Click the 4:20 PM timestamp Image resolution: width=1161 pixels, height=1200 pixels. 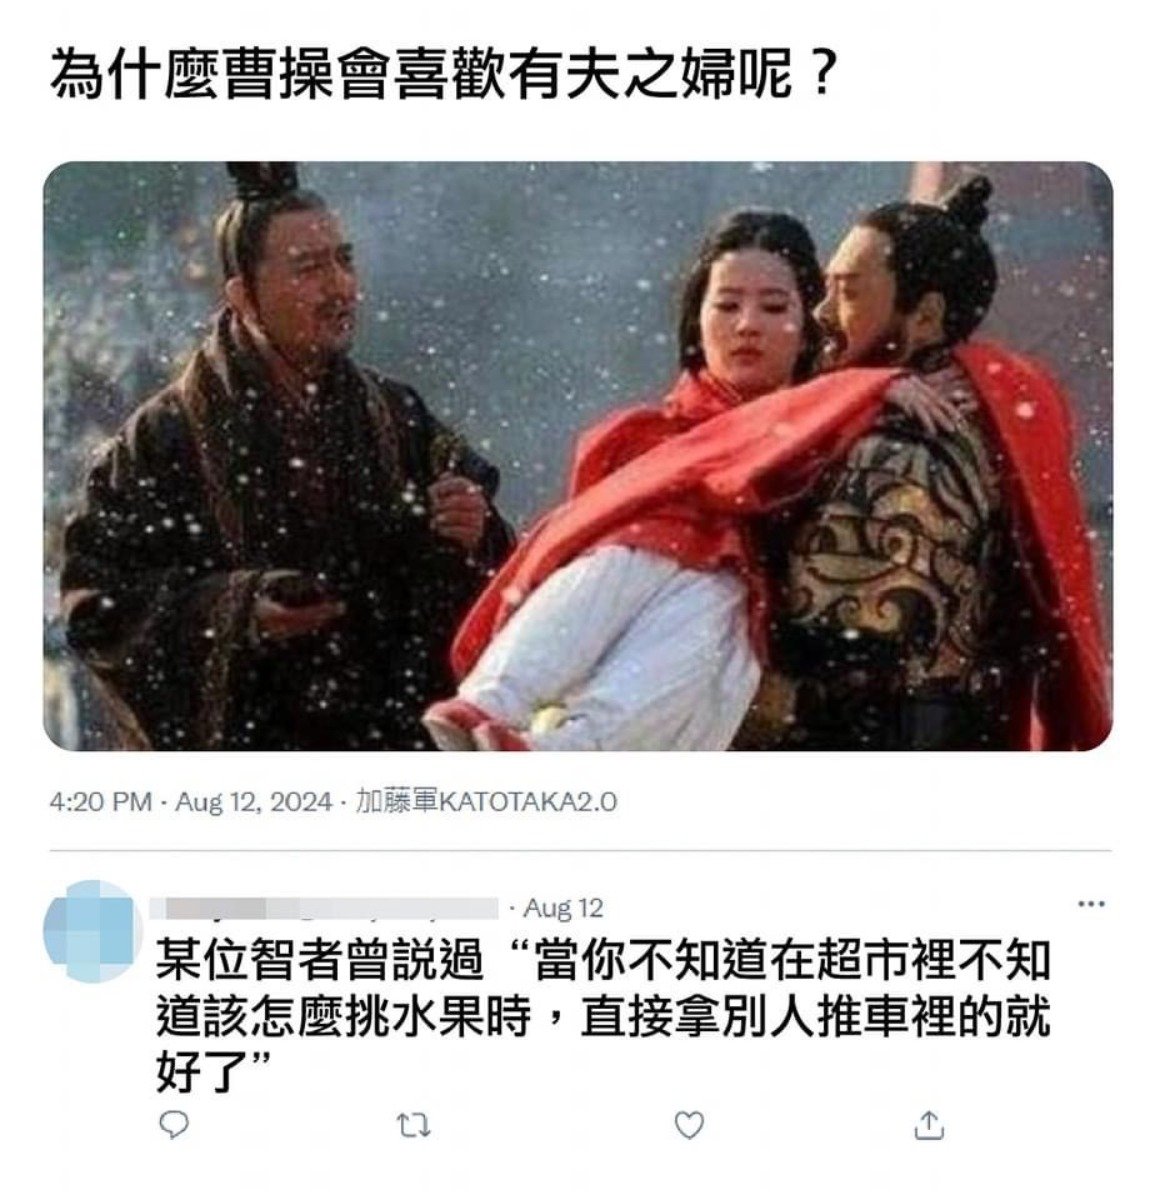click(100, 802)
